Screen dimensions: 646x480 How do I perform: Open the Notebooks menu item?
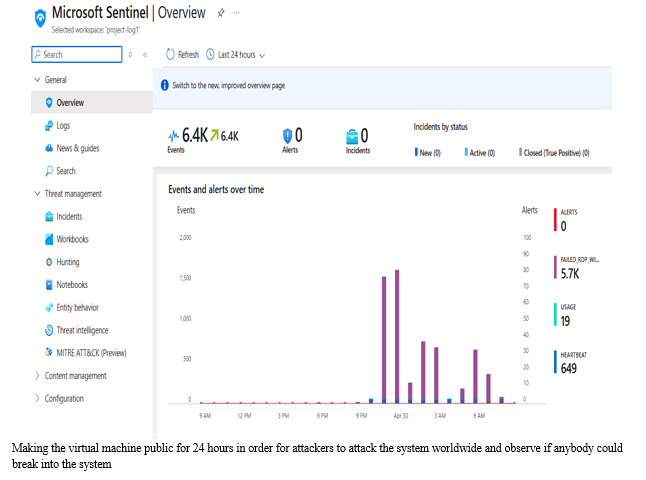pyautogui.click(x=91, y=285)
